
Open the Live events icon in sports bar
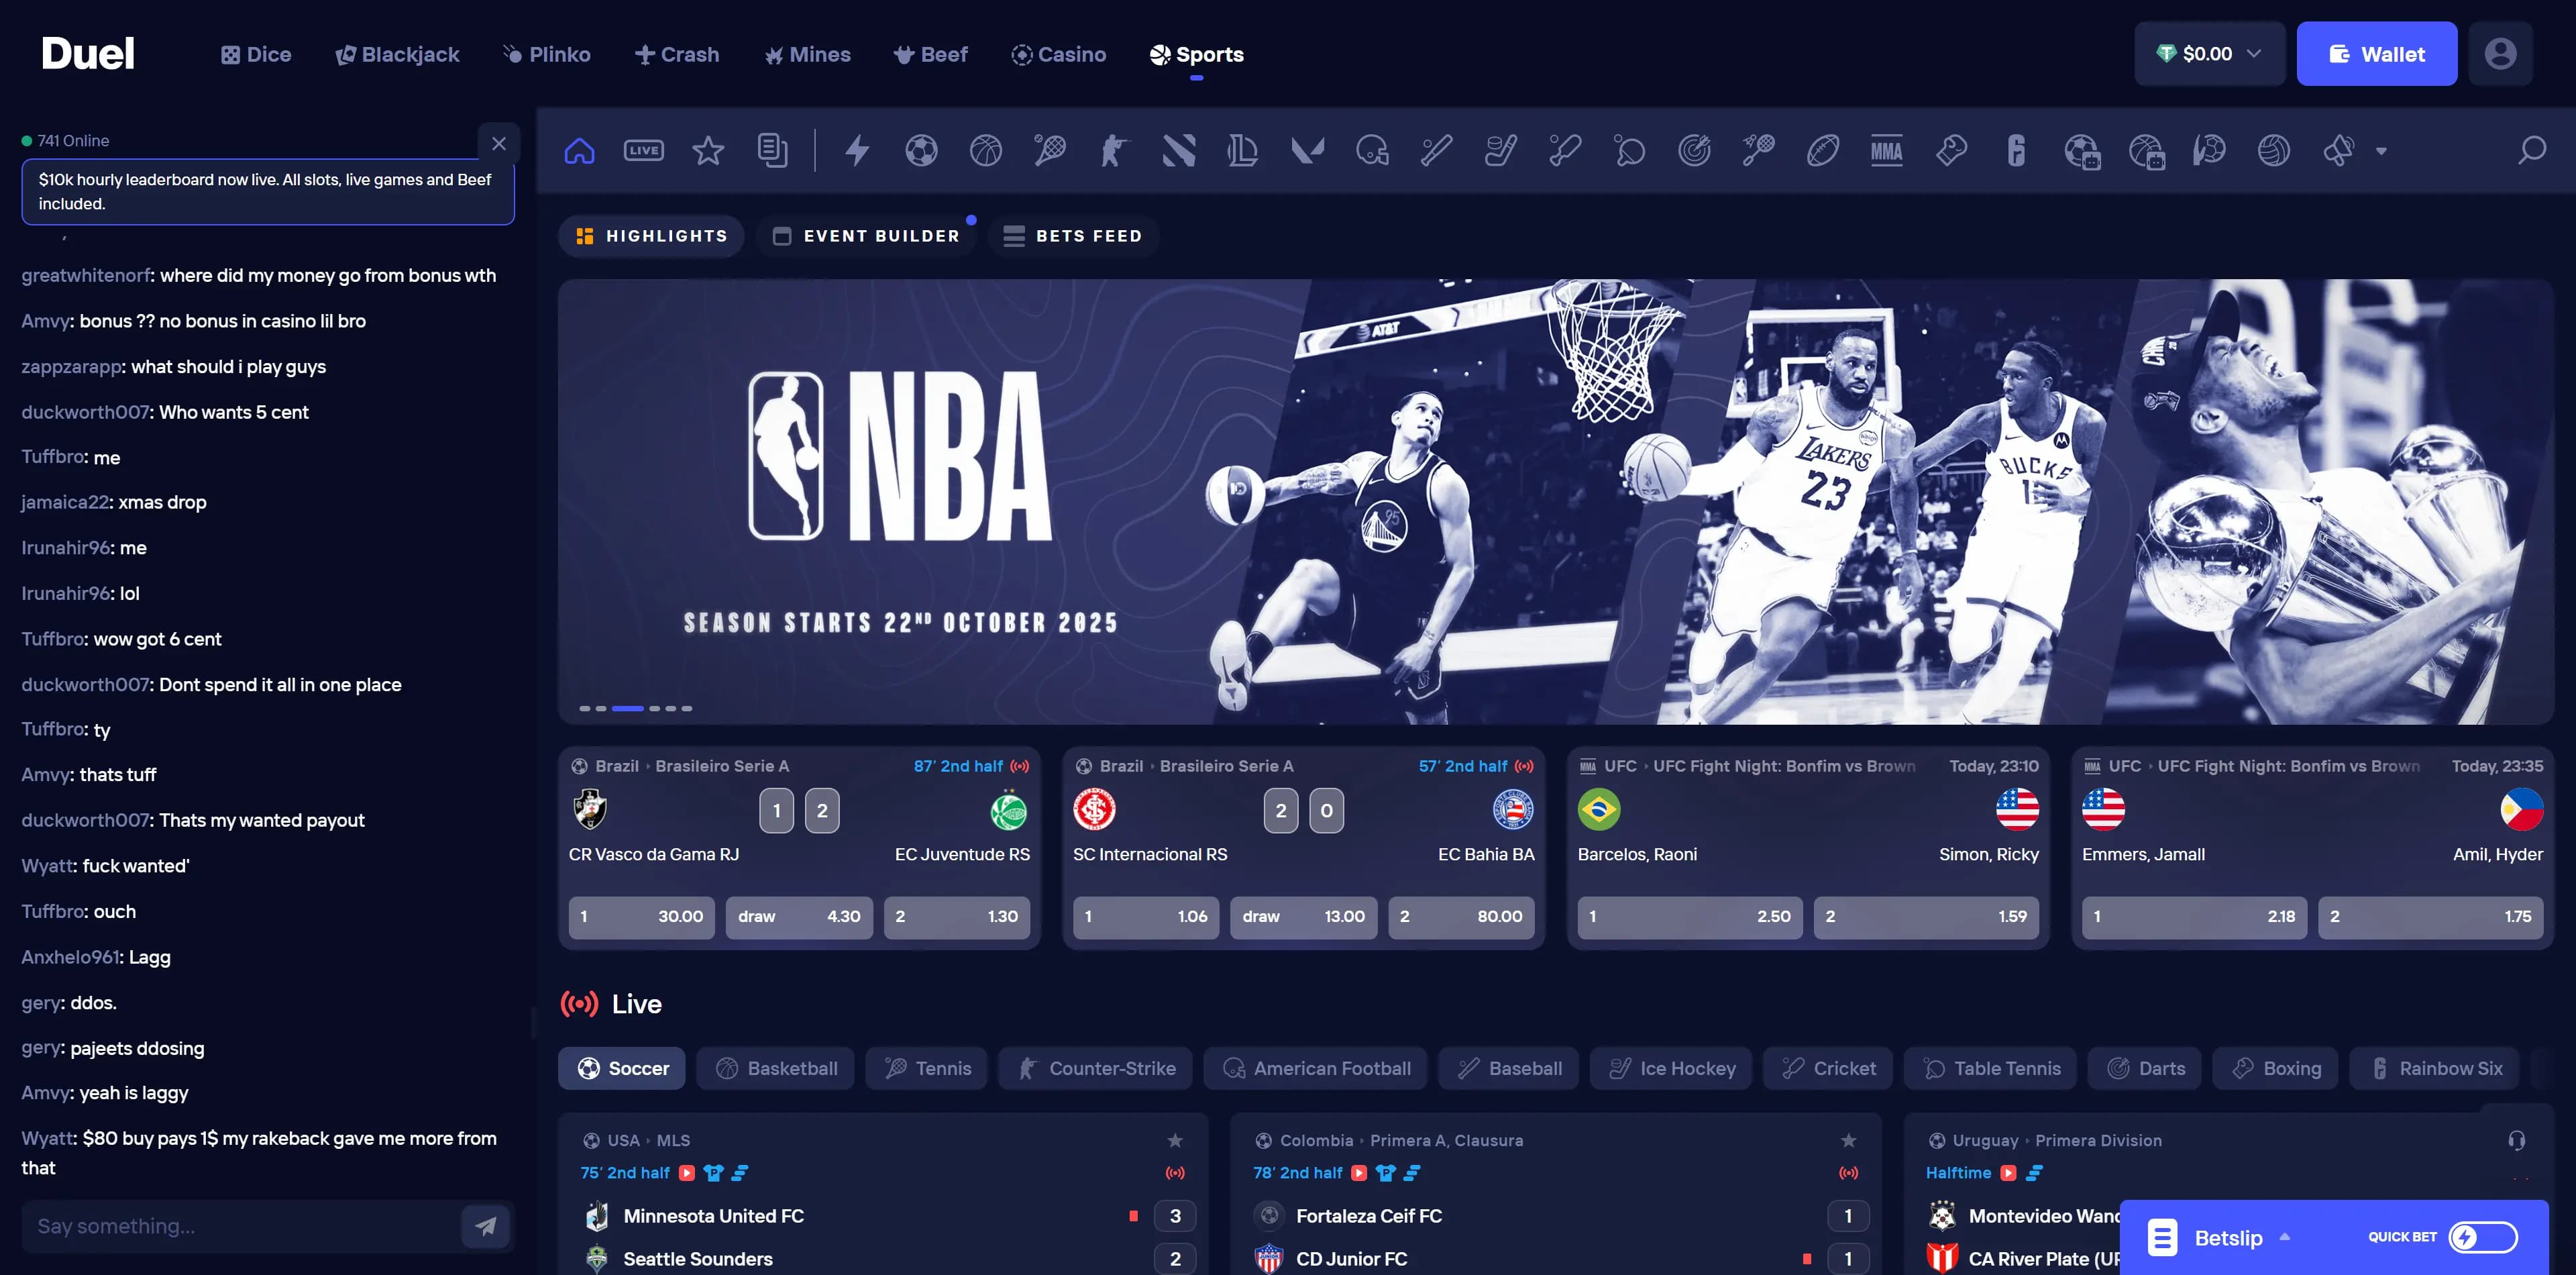[643, 151]
